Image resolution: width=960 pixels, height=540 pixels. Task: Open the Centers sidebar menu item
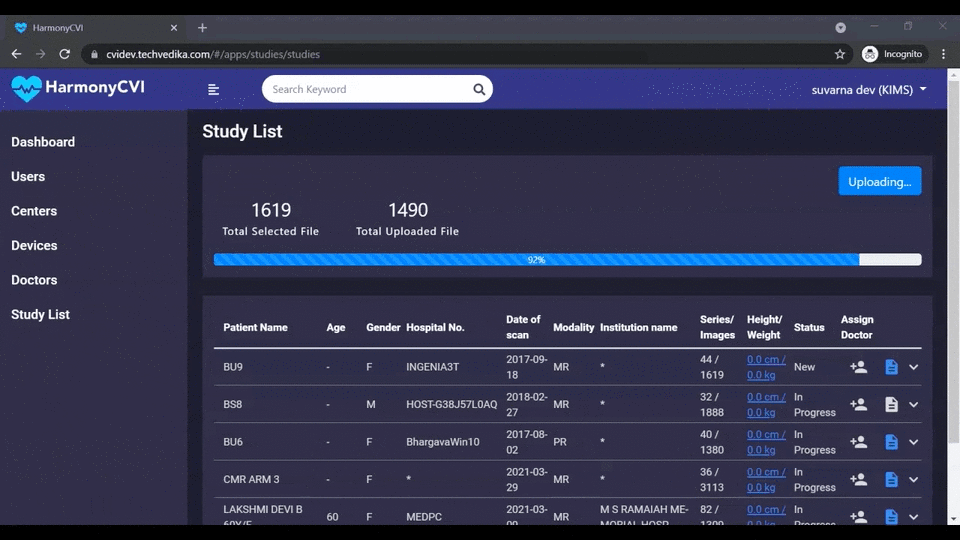pyautogui.click(x=34, y=211)
